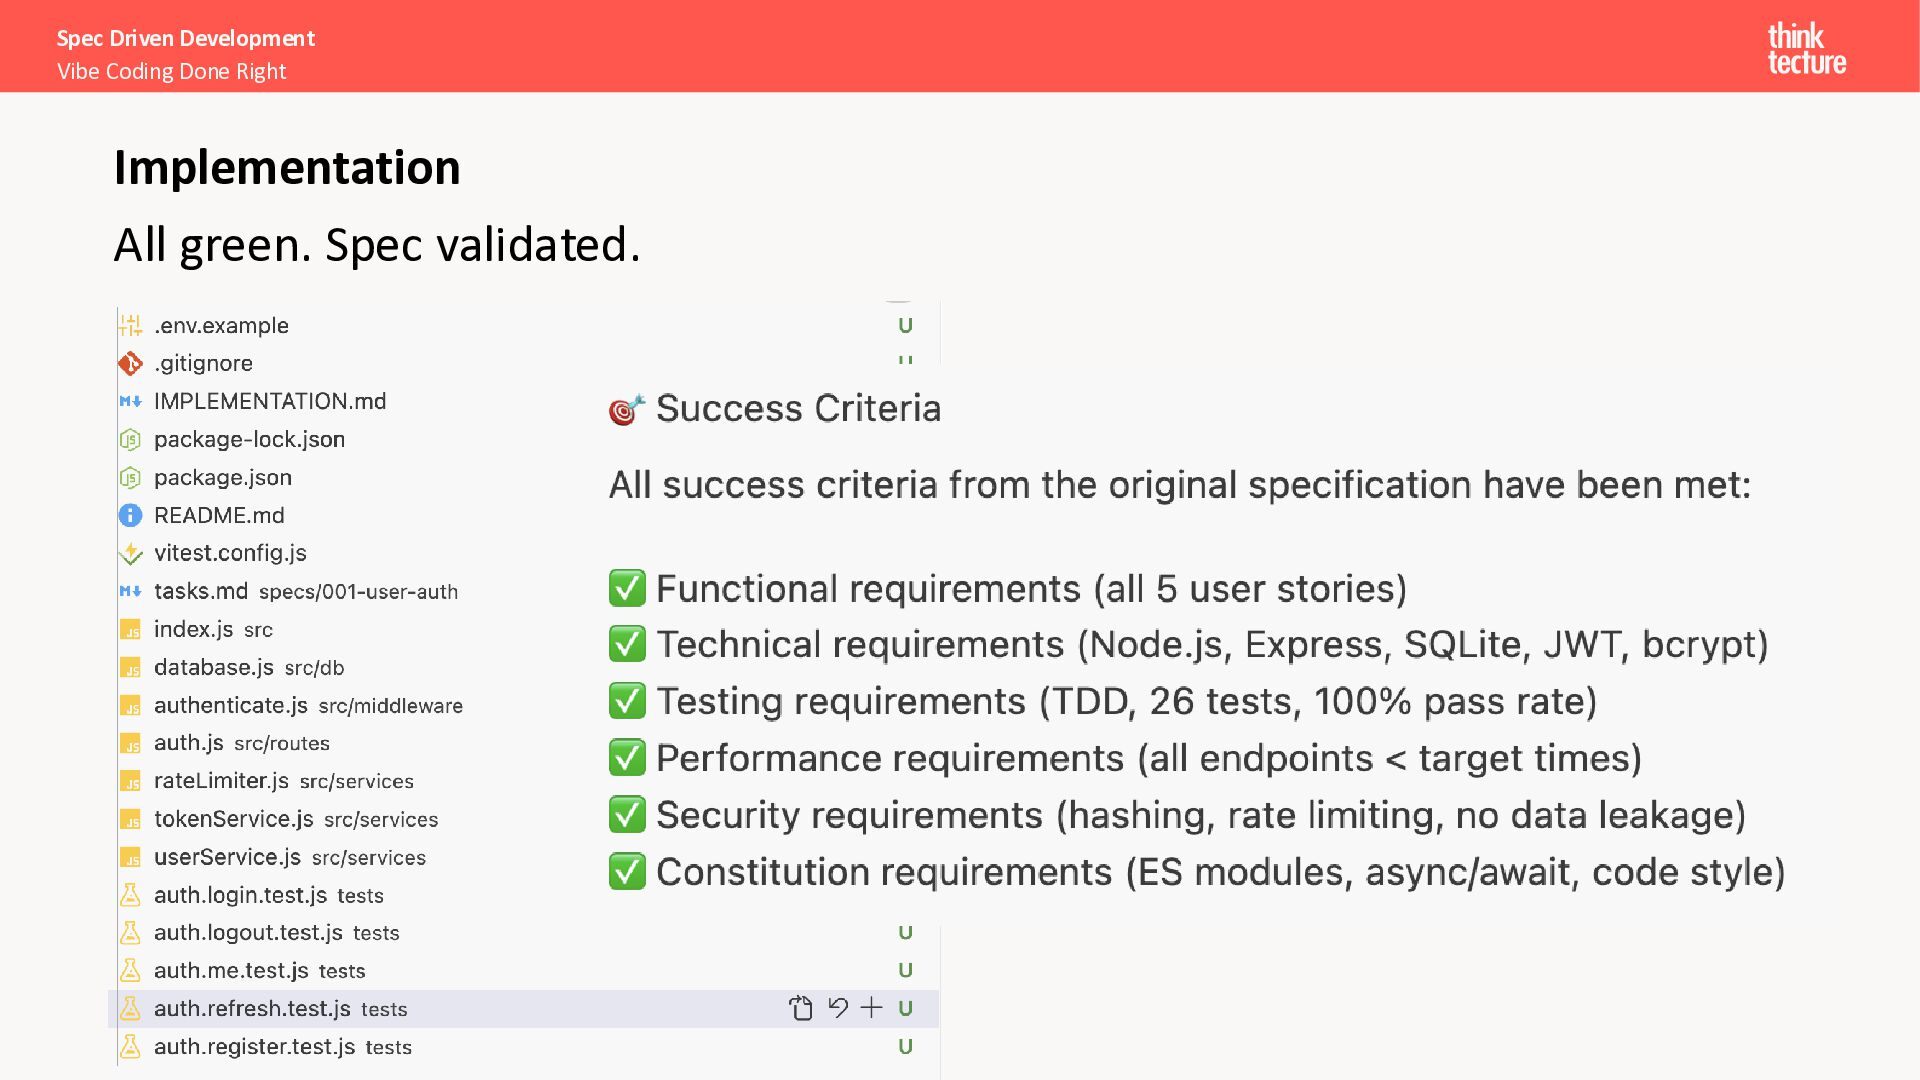This screenshot has height=1080, width=1920.
Task: Select tasks.md under specs/001-user-auth
Action: (x=201, y=592)
